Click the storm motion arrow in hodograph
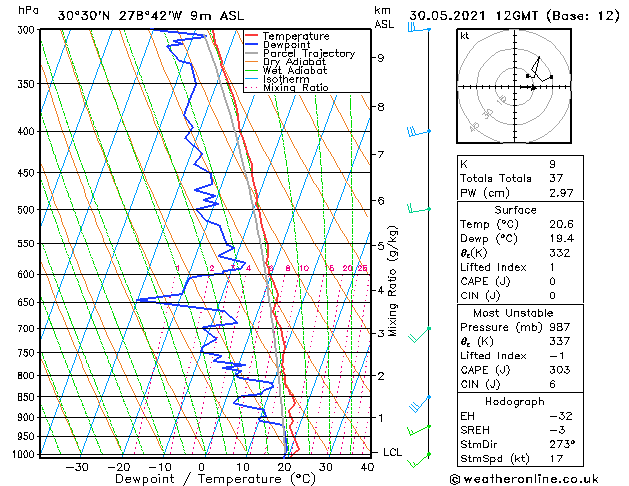629x486 pixels. point(528,87)
